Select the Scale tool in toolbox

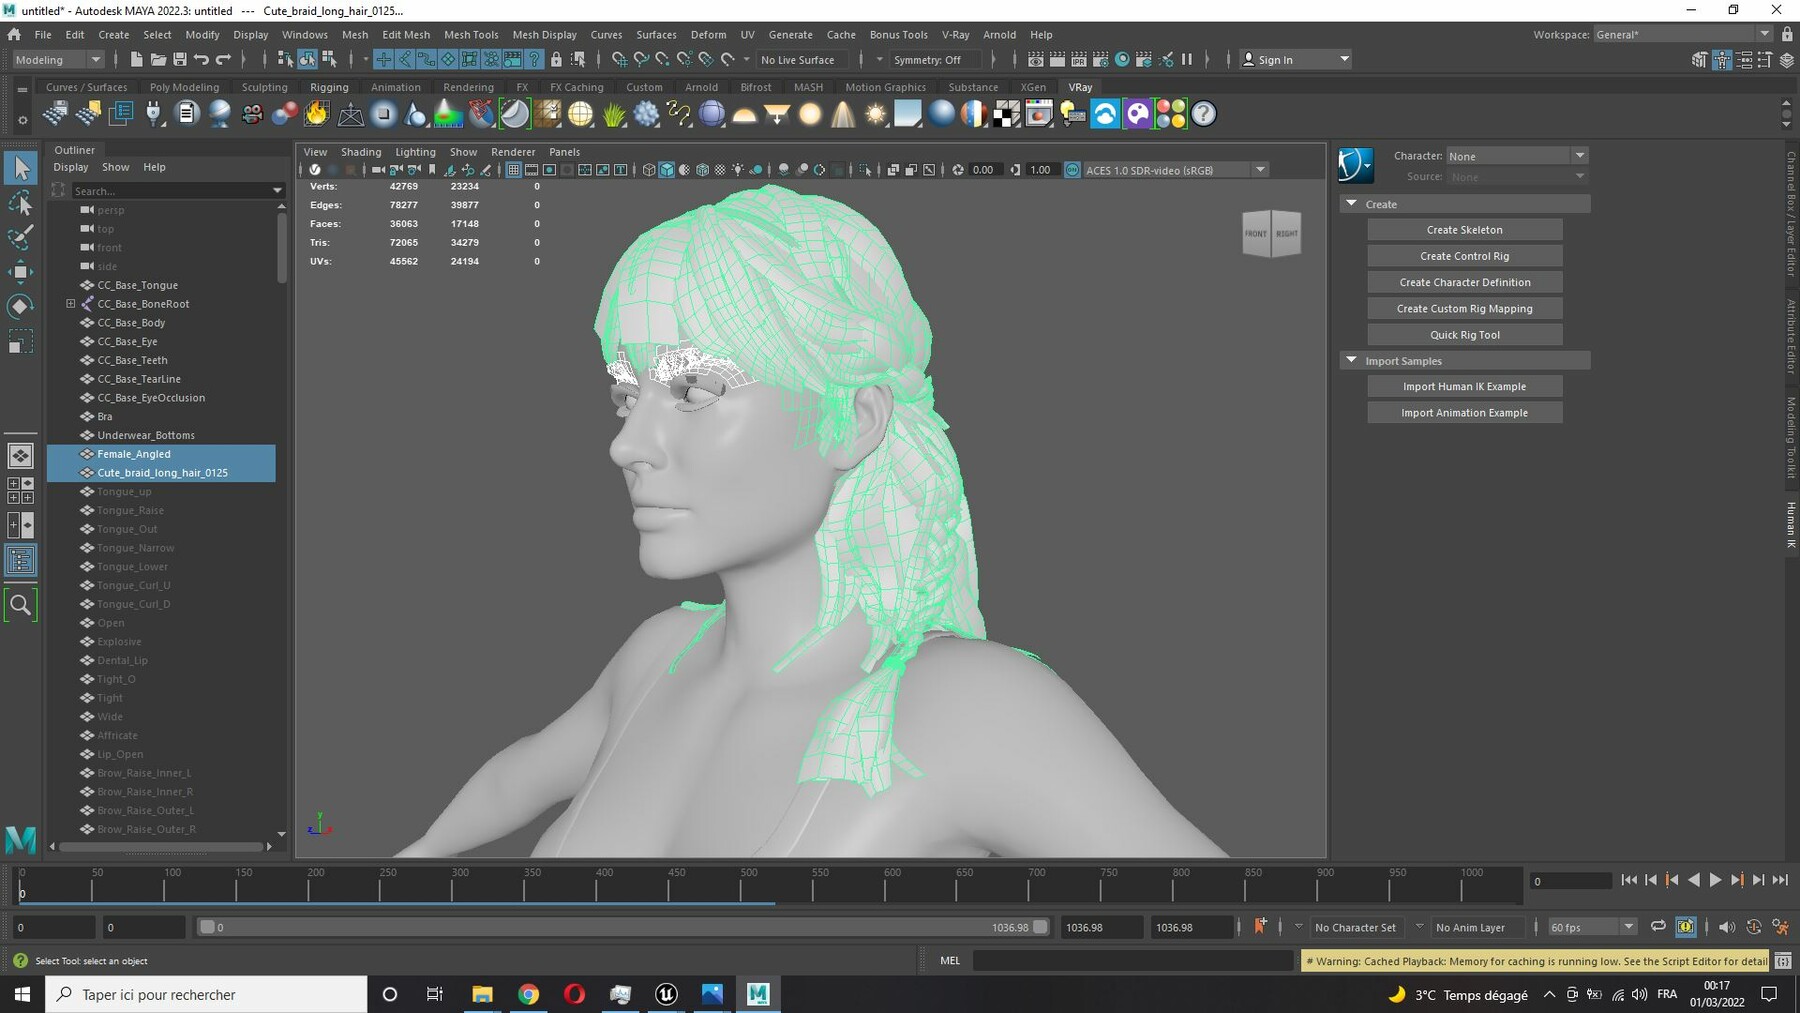(x=21, y=341)
